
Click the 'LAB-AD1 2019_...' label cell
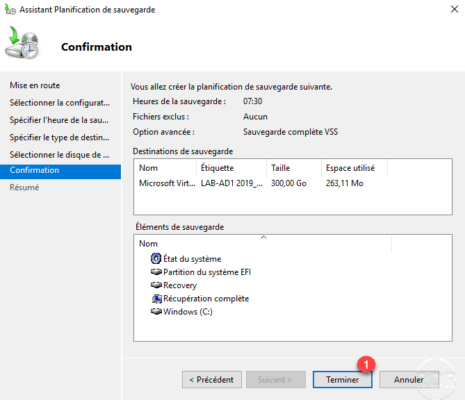coord(232,183)
